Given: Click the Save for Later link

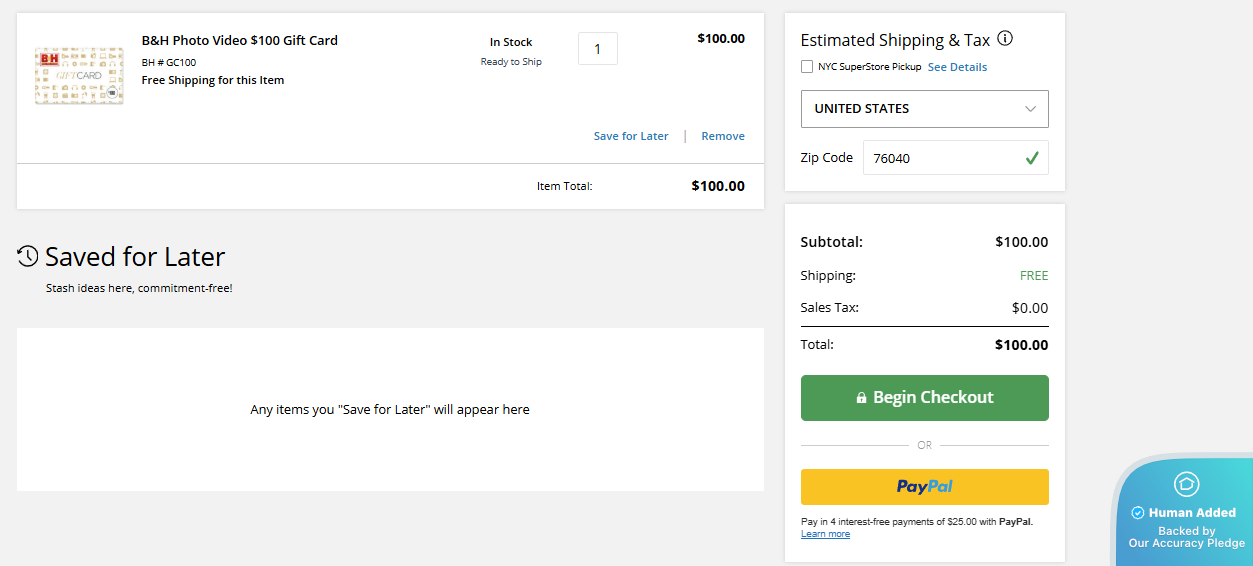Looking at the screenshot, I should pyautogui.click(x=630, y=136).
